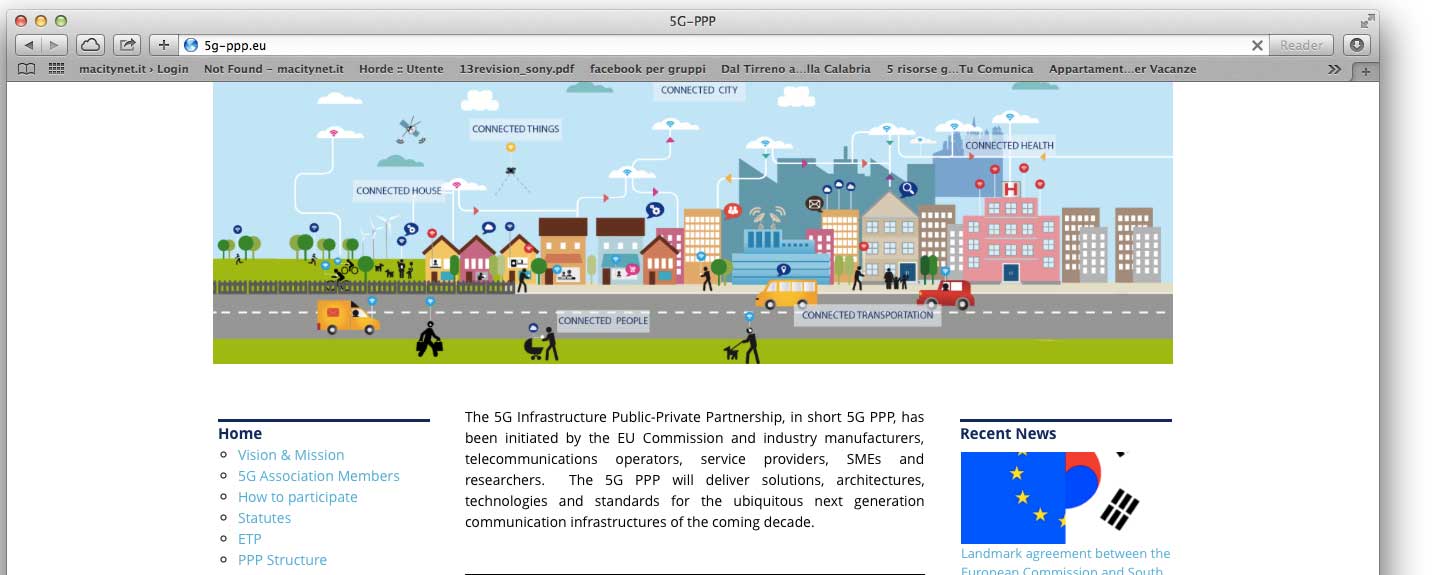
Task: Click the CONNECTED THINGS label
Action: [x=515, y=129]
